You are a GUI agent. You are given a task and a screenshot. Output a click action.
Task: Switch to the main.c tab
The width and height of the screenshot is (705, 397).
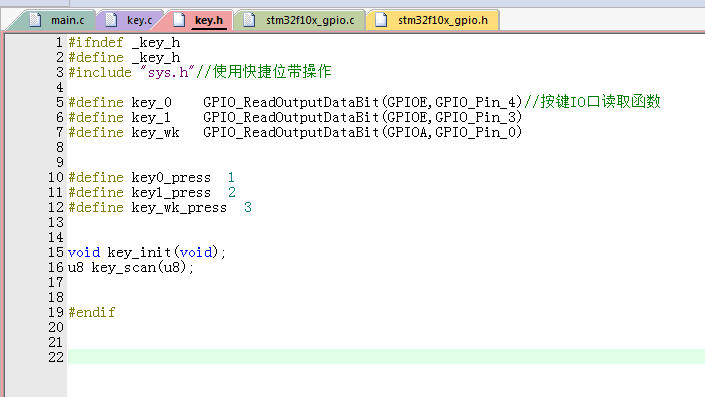[67, 20]
